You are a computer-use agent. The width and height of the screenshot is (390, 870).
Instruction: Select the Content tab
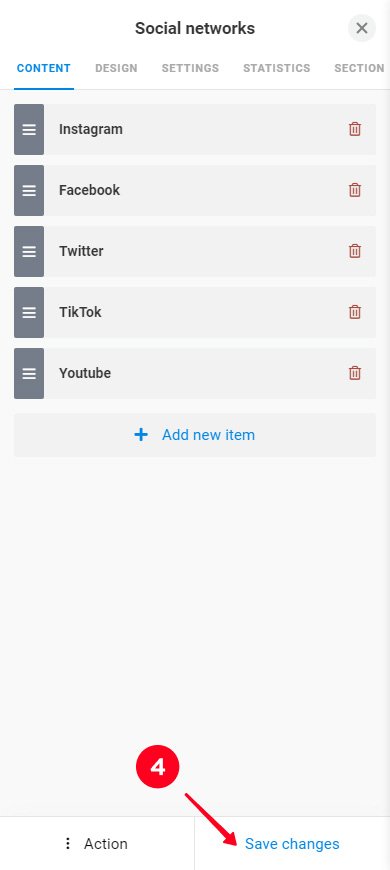click(44, 68)
